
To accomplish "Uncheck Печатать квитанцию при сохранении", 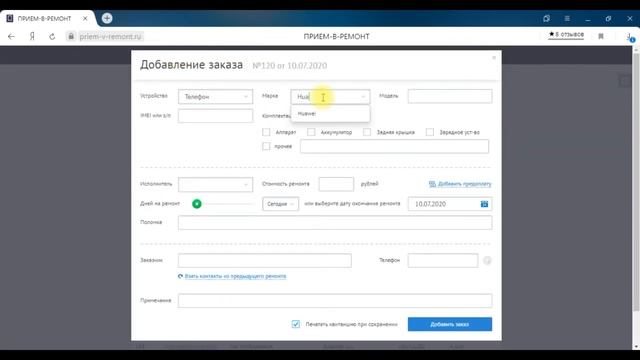I will coord(296,324).
